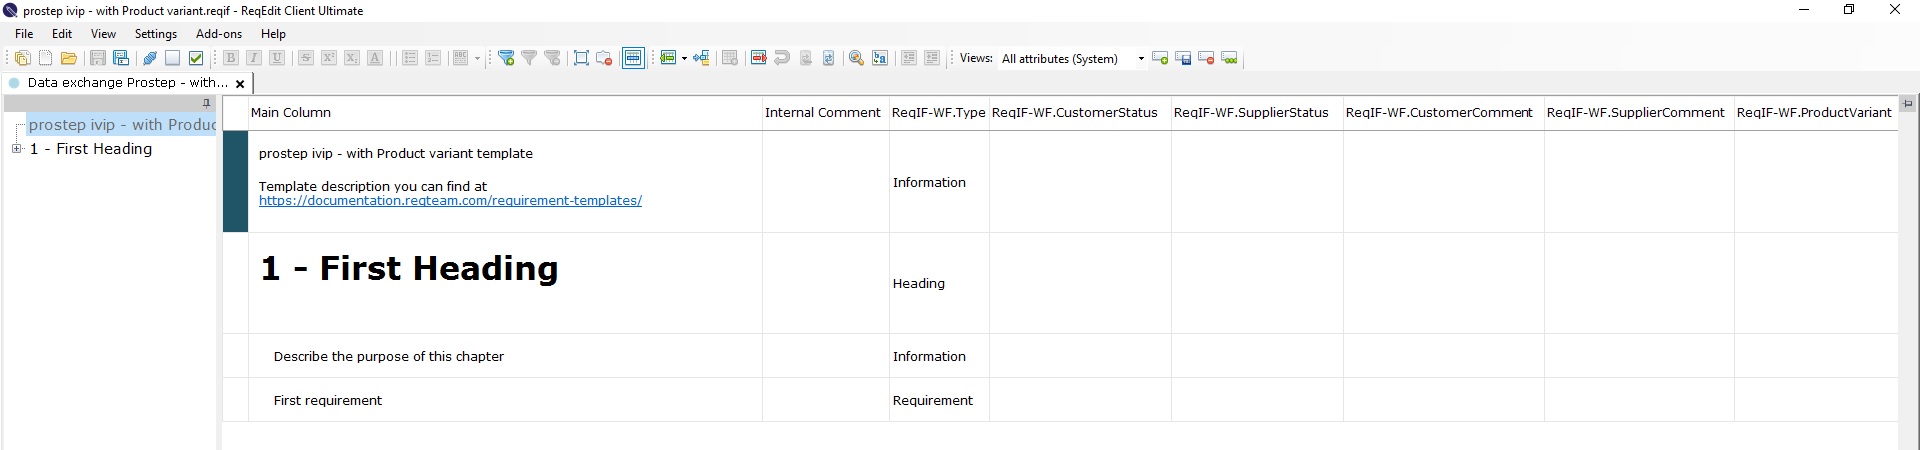Click the grey undo arrow icon
The height and width of the screenshot is (450, 1920).
point(782,58)
